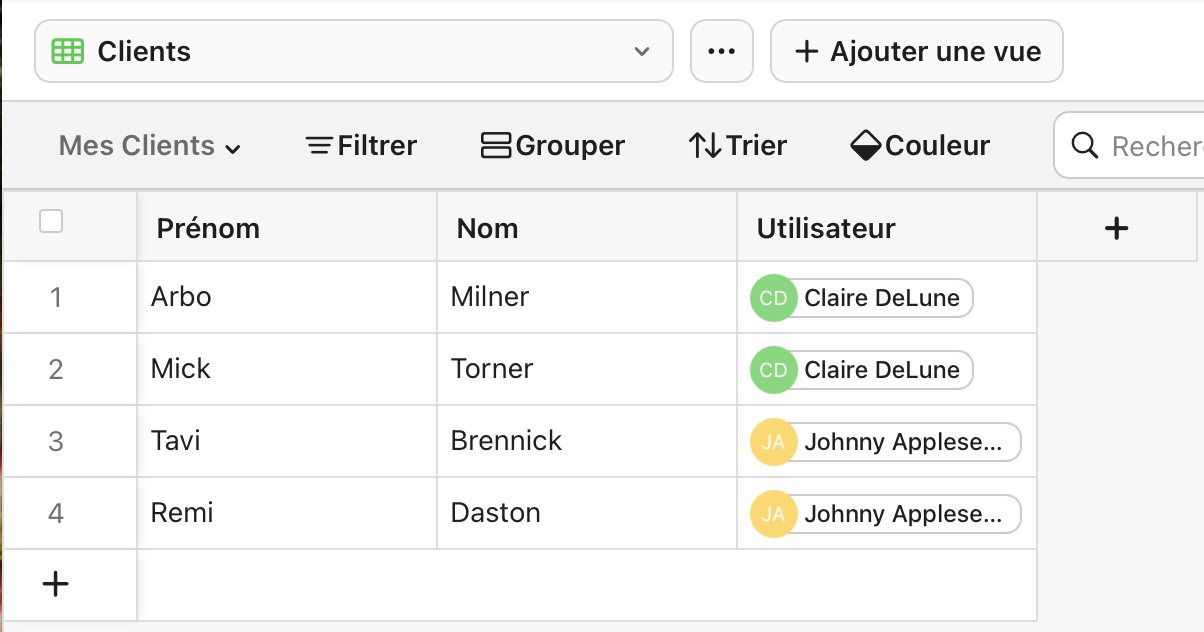Expand Claire DeLune user cell on row 1

pyautogui.click(x=860, y=297)
